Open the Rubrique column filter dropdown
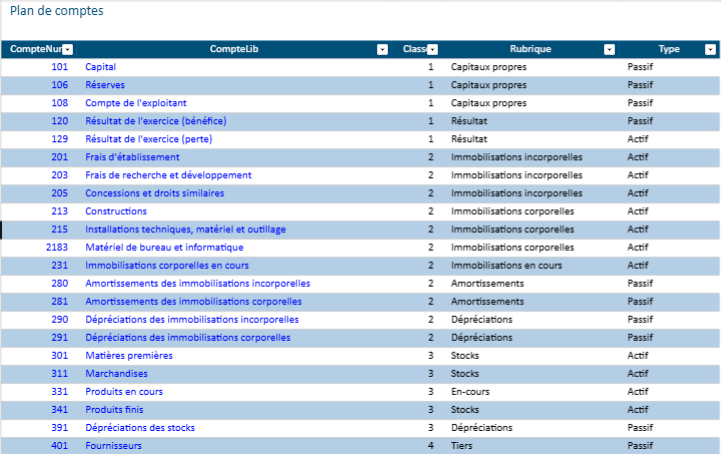This screenshot has height=454, width=721. (609, 49)
